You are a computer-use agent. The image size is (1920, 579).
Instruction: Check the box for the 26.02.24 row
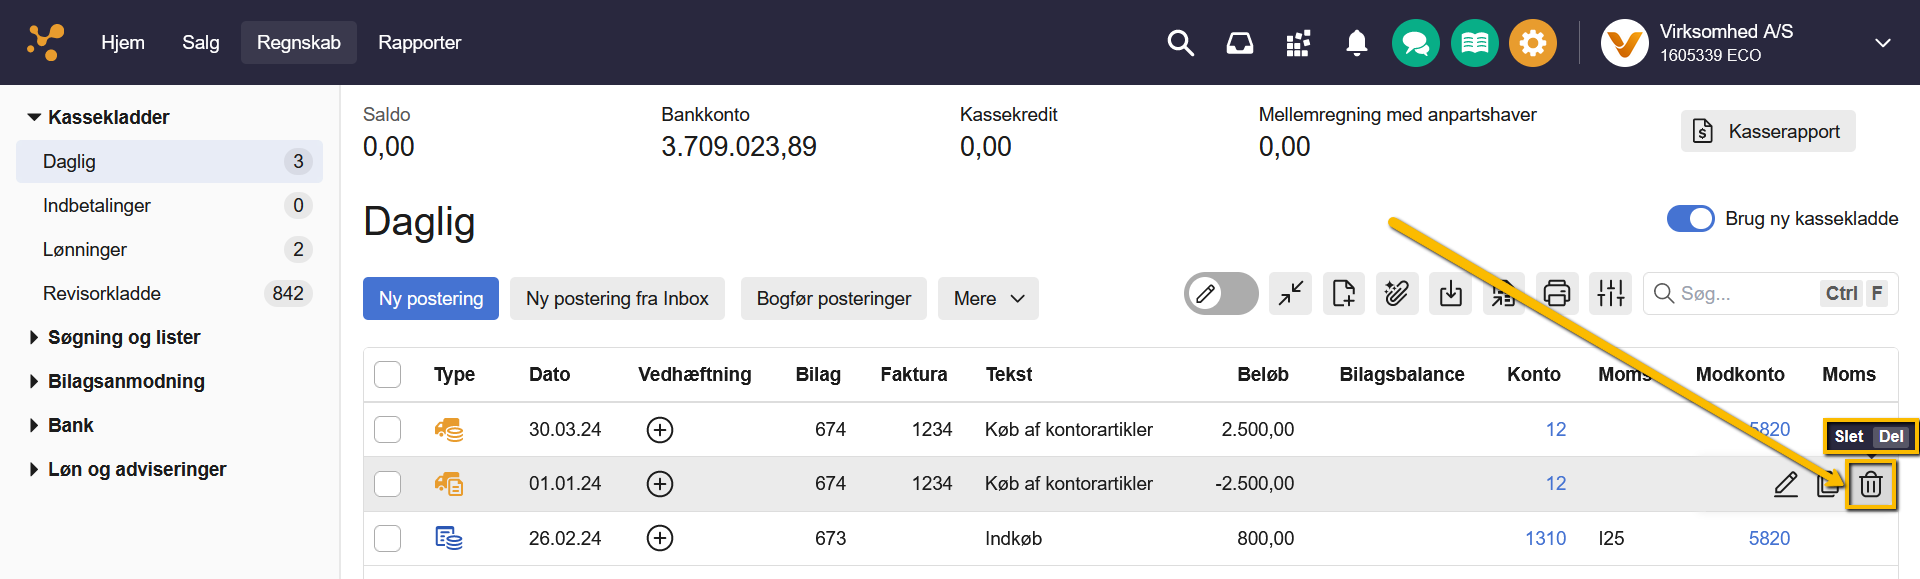point(387,539)
